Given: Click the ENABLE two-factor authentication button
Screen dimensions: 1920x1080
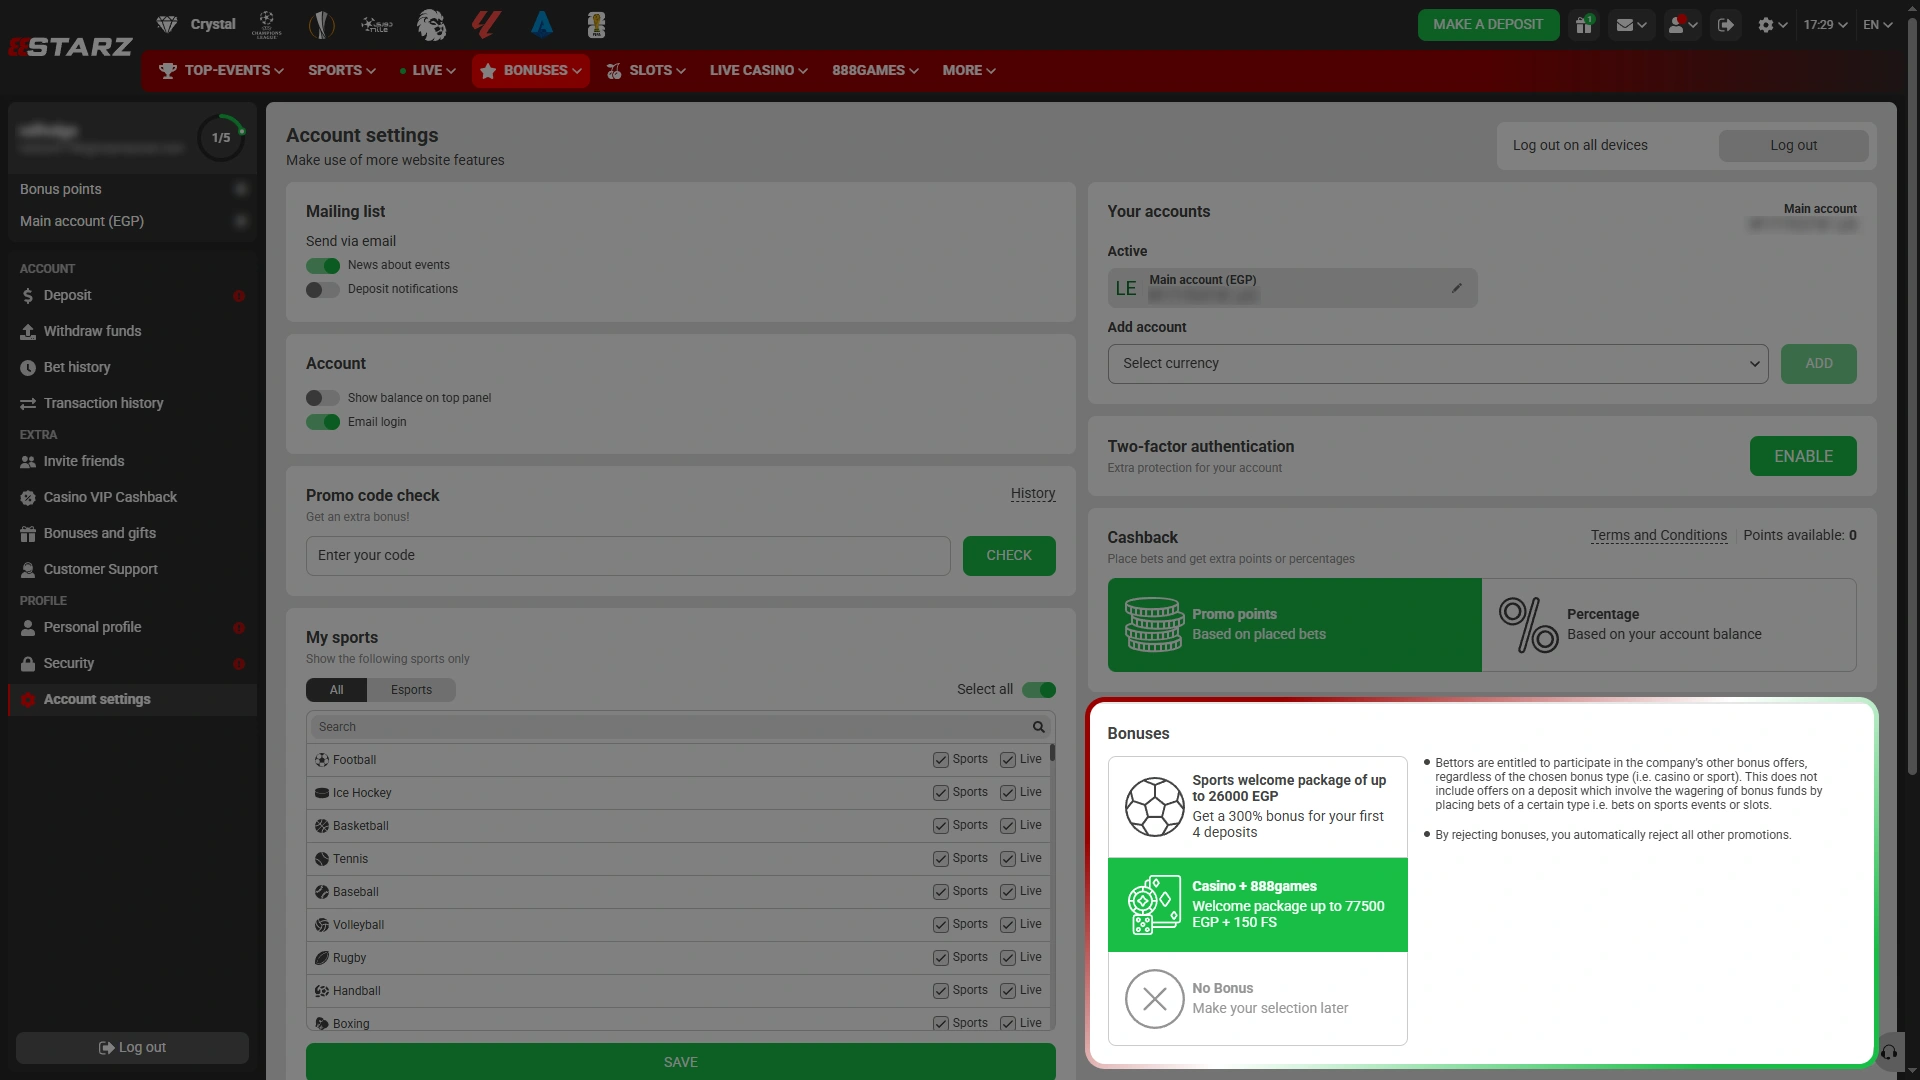Looking at the screenshot, I should click(1803, 456).
